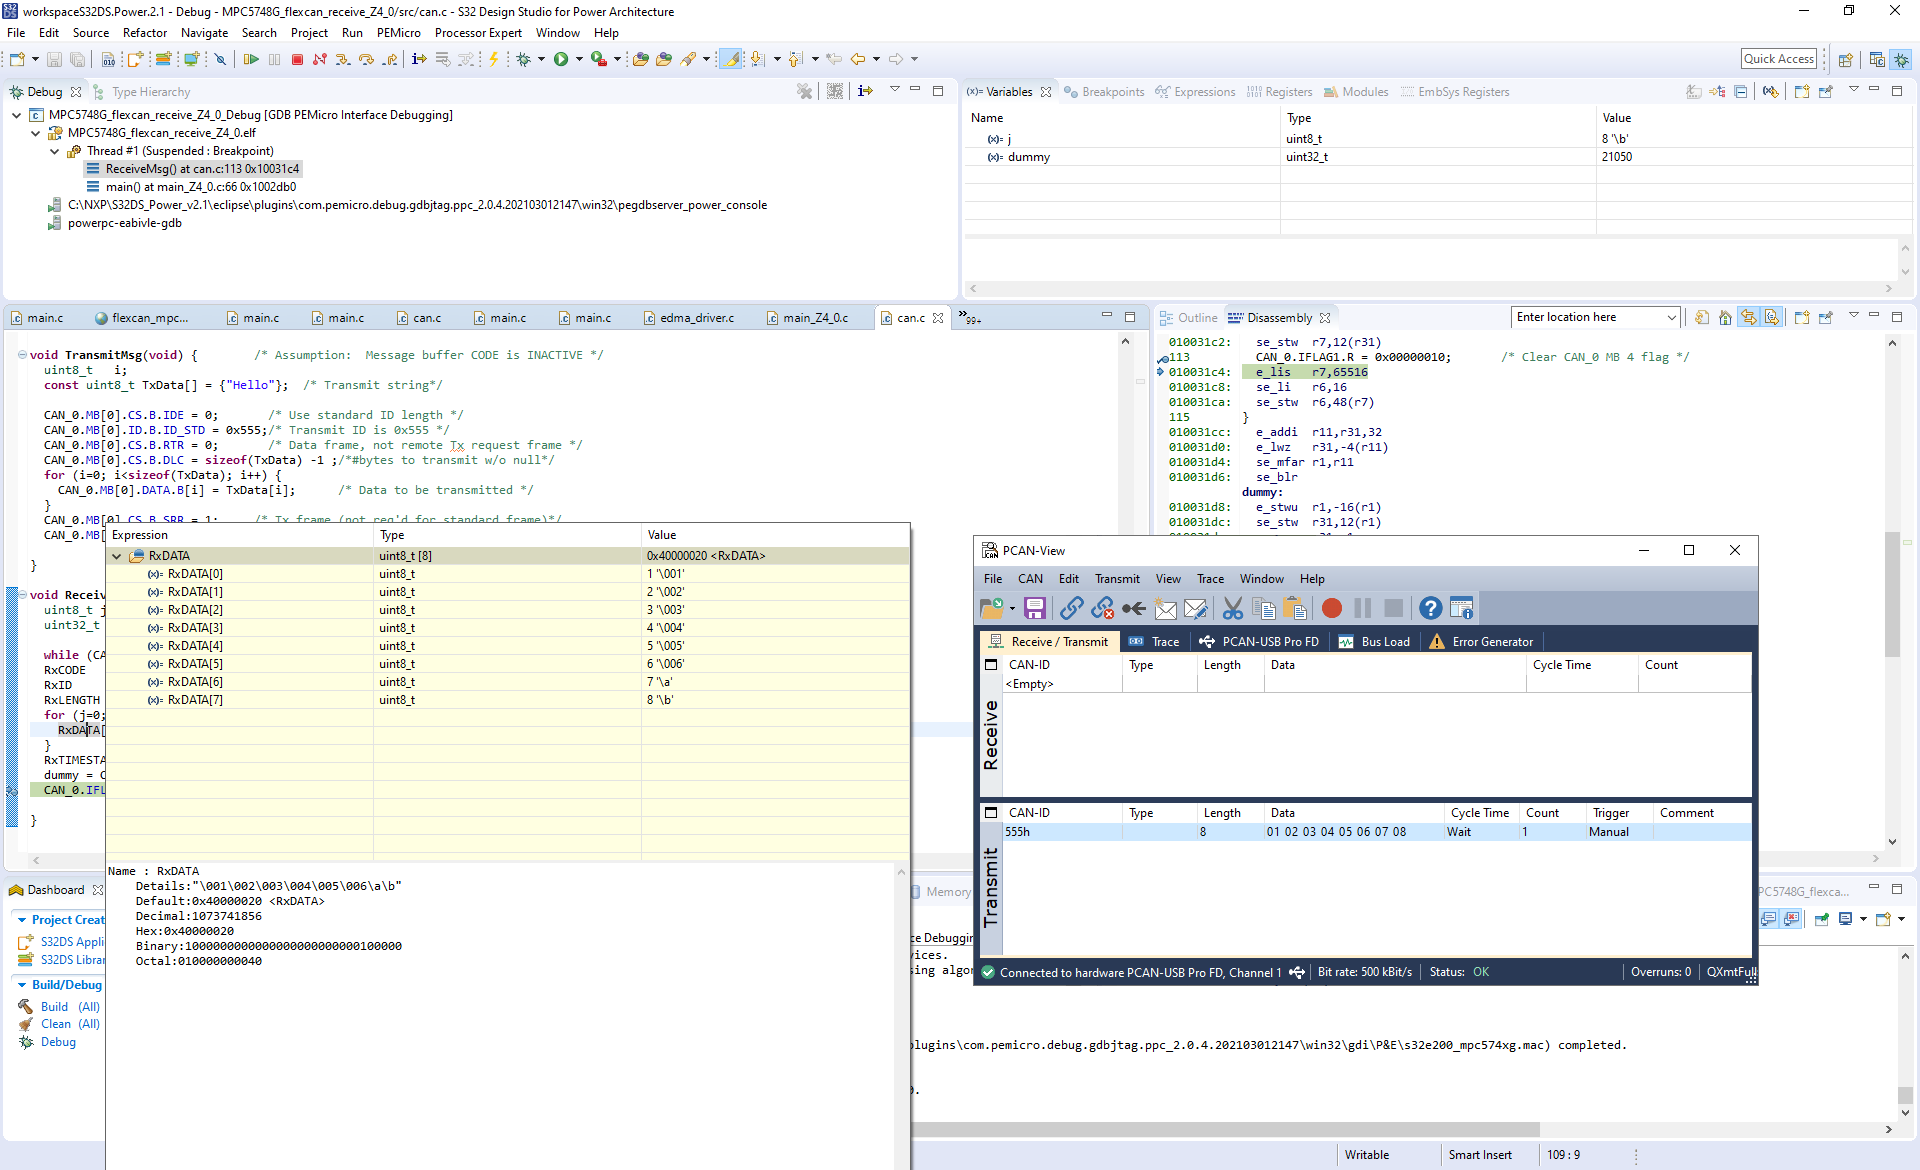Click the PCAN-View help question mark icon
Viewport: 1920px width, 1170px height.
[x=1430, y=608]
